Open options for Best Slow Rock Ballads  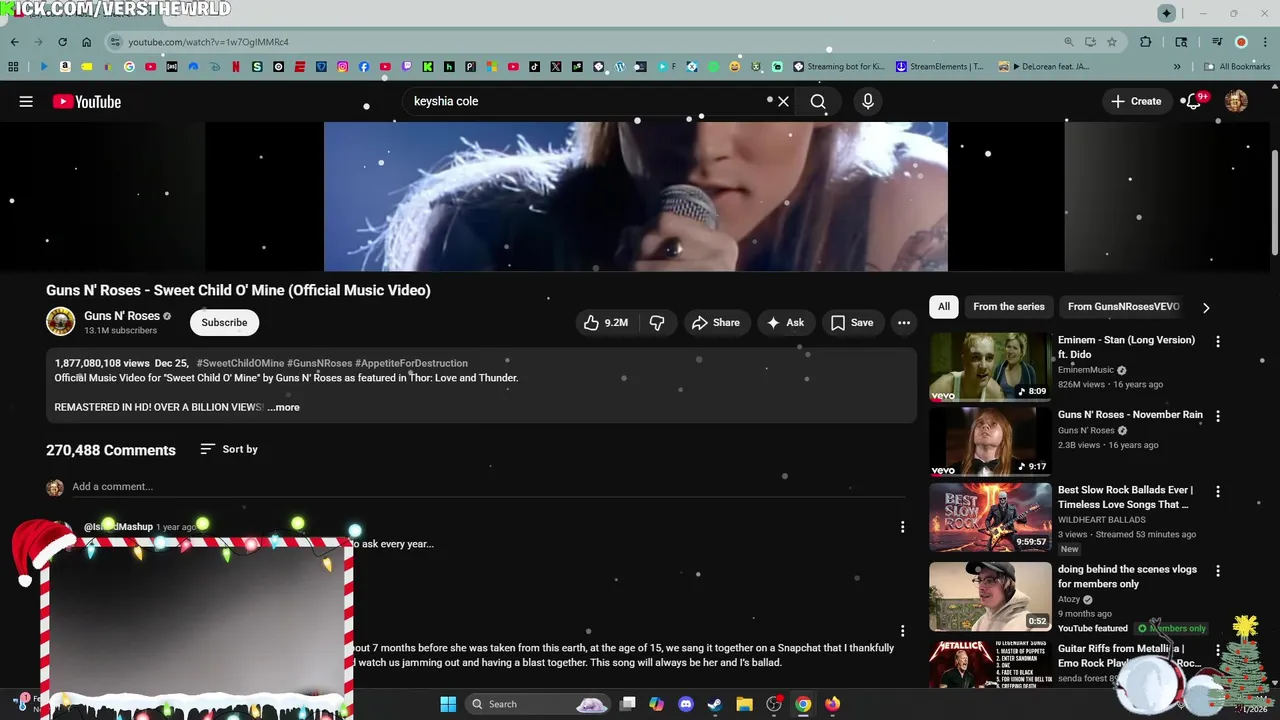pos(1217,491)
